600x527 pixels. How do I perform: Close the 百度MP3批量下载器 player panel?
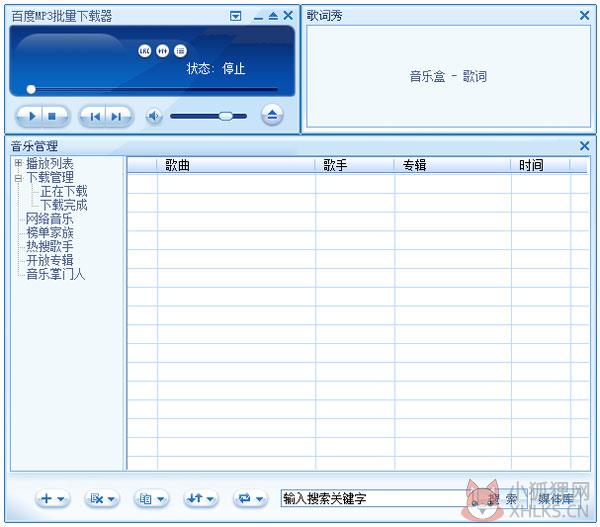point(288,16)
